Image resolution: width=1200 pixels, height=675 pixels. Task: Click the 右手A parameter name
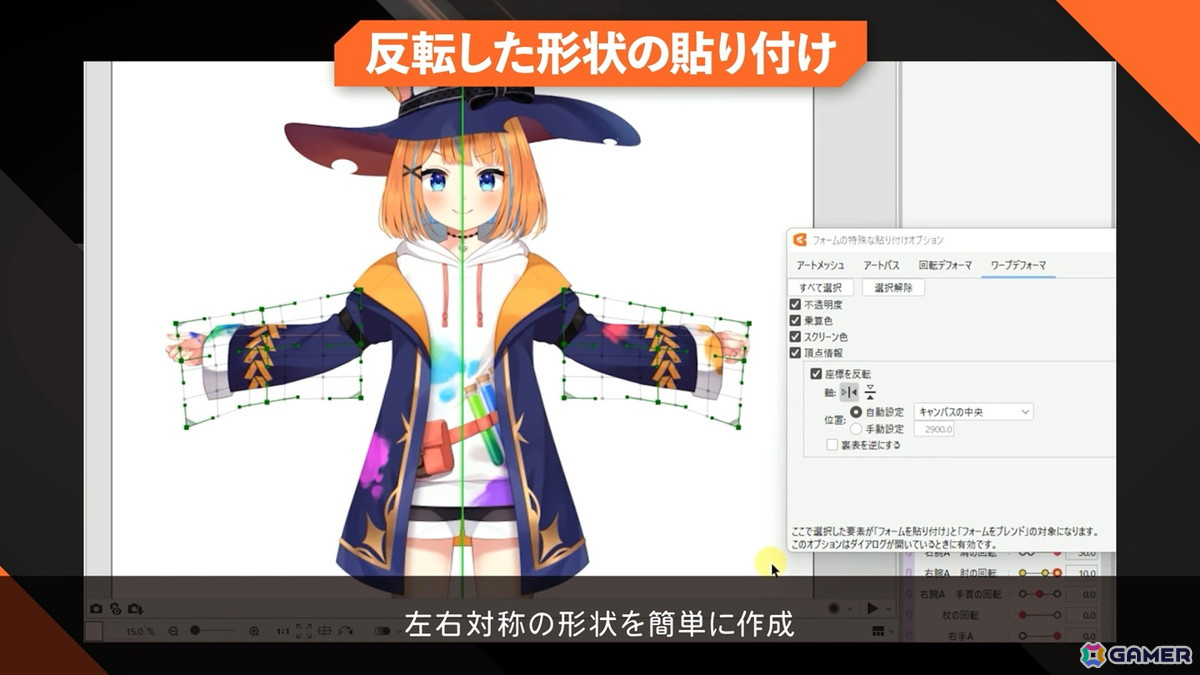click(x=960, y=636)
